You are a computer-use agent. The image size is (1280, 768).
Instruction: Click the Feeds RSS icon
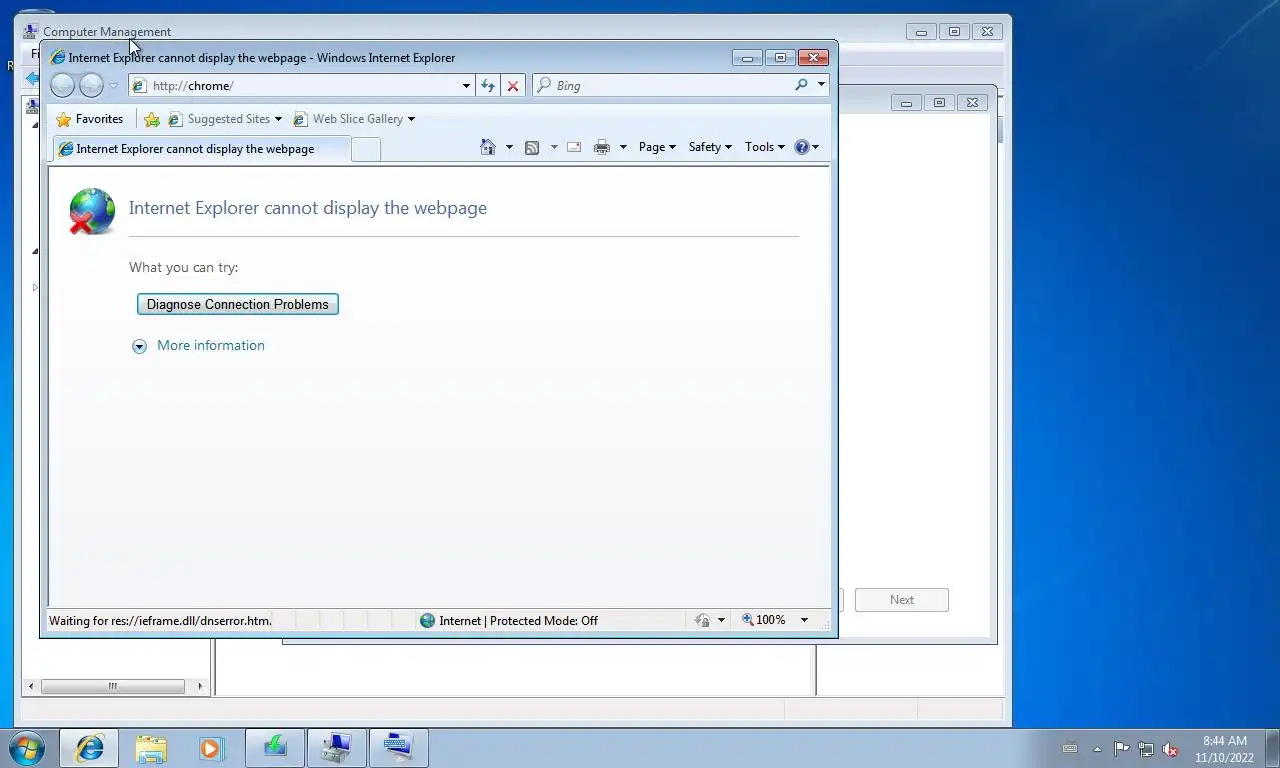[x=532, y=147]
